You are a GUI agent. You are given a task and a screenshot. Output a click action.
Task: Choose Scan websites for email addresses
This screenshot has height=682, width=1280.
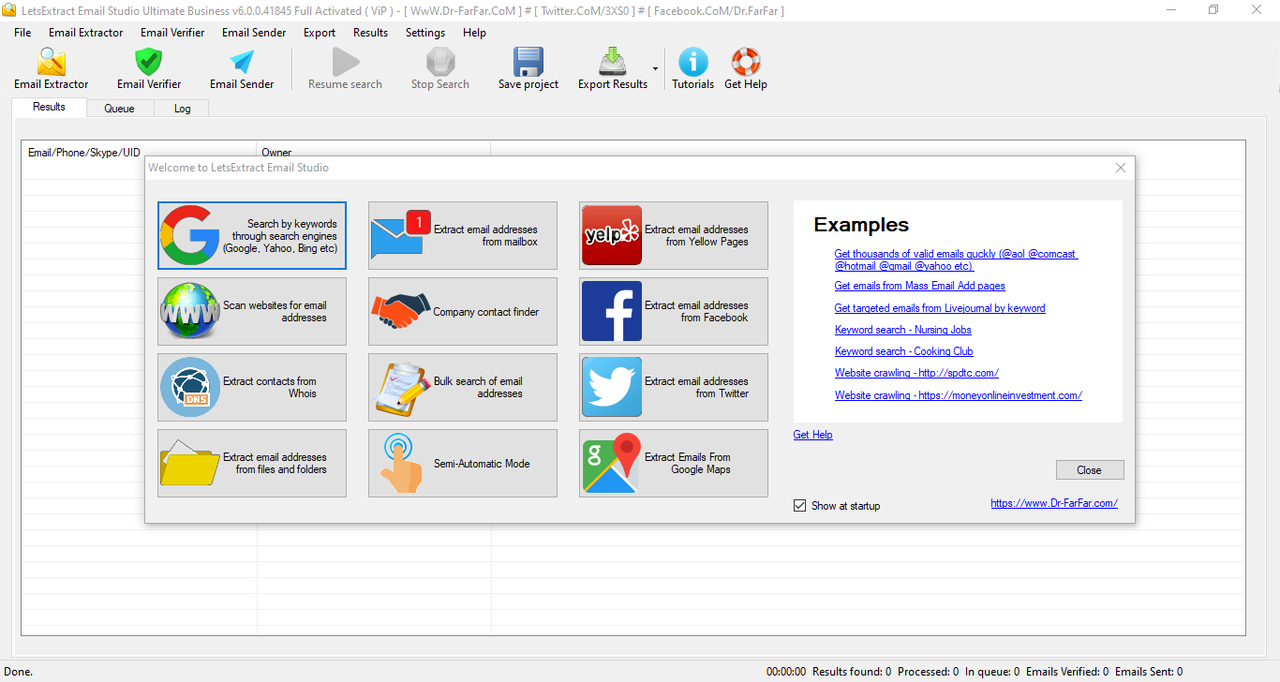click(252, 312)
